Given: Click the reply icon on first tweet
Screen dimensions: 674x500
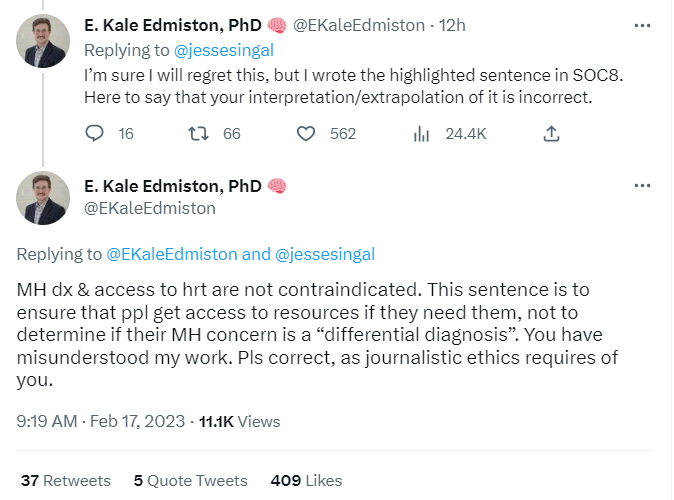Looking at the screenshot, I should coord(95,133).
